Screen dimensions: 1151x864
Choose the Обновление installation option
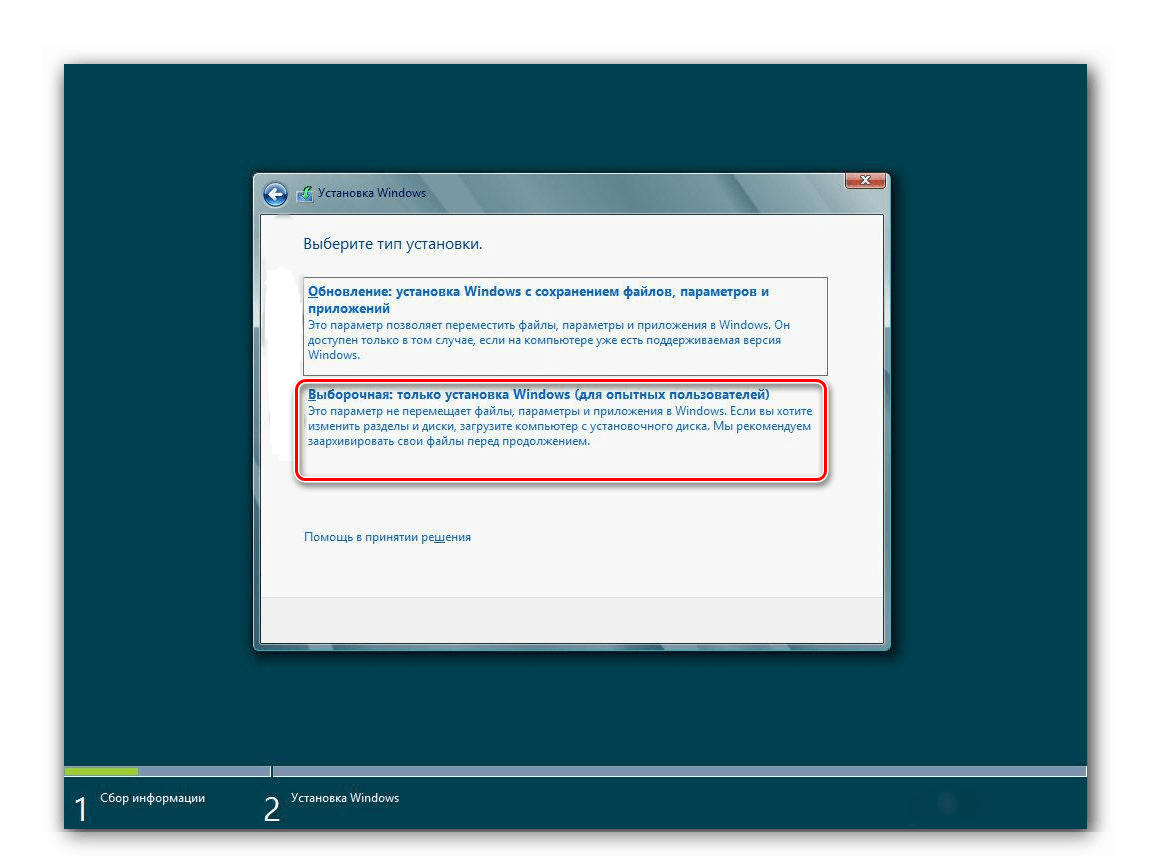[565, 327]
